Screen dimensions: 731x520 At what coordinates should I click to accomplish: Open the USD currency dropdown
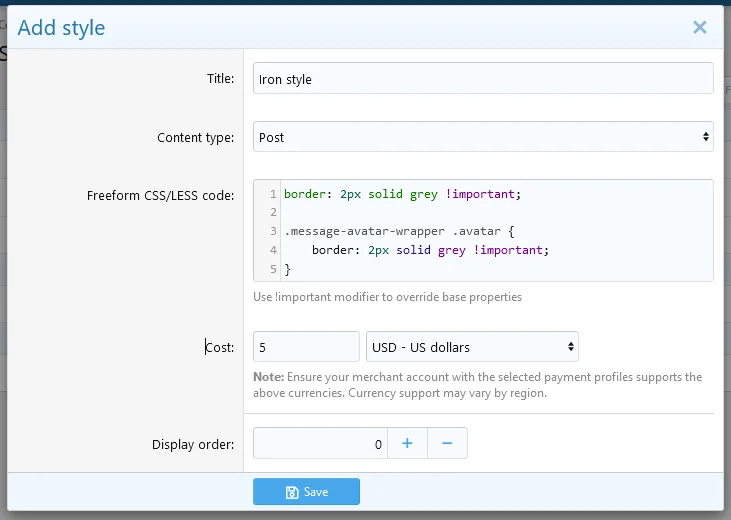click(472, 347)
